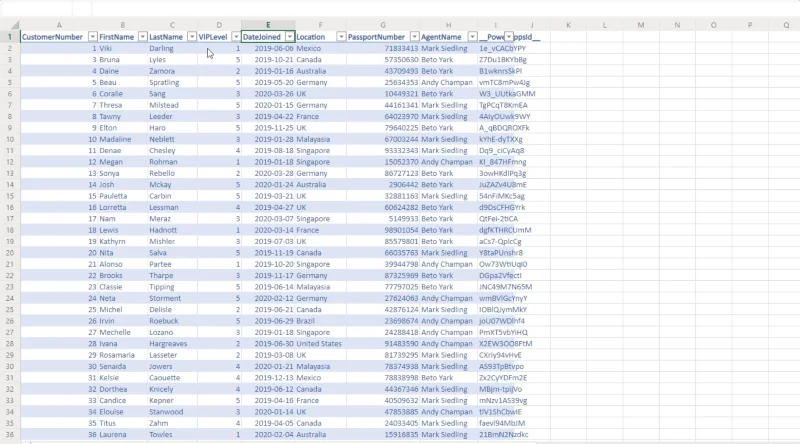The height and width of the screenshot is (444, 800).
Task: Open the LastName filter dropdown
Action: 192,37
